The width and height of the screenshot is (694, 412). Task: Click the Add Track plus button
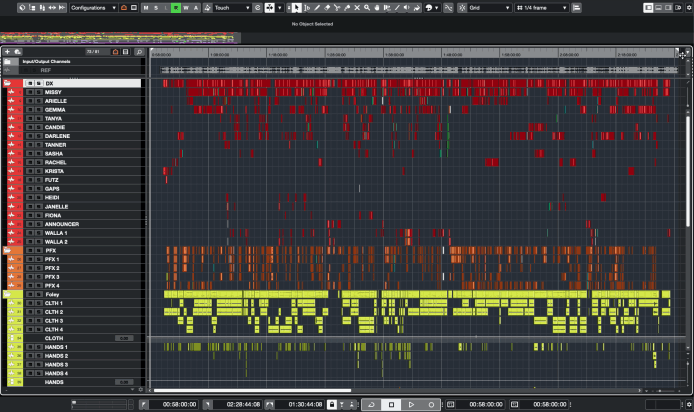[x=7, y=51]
